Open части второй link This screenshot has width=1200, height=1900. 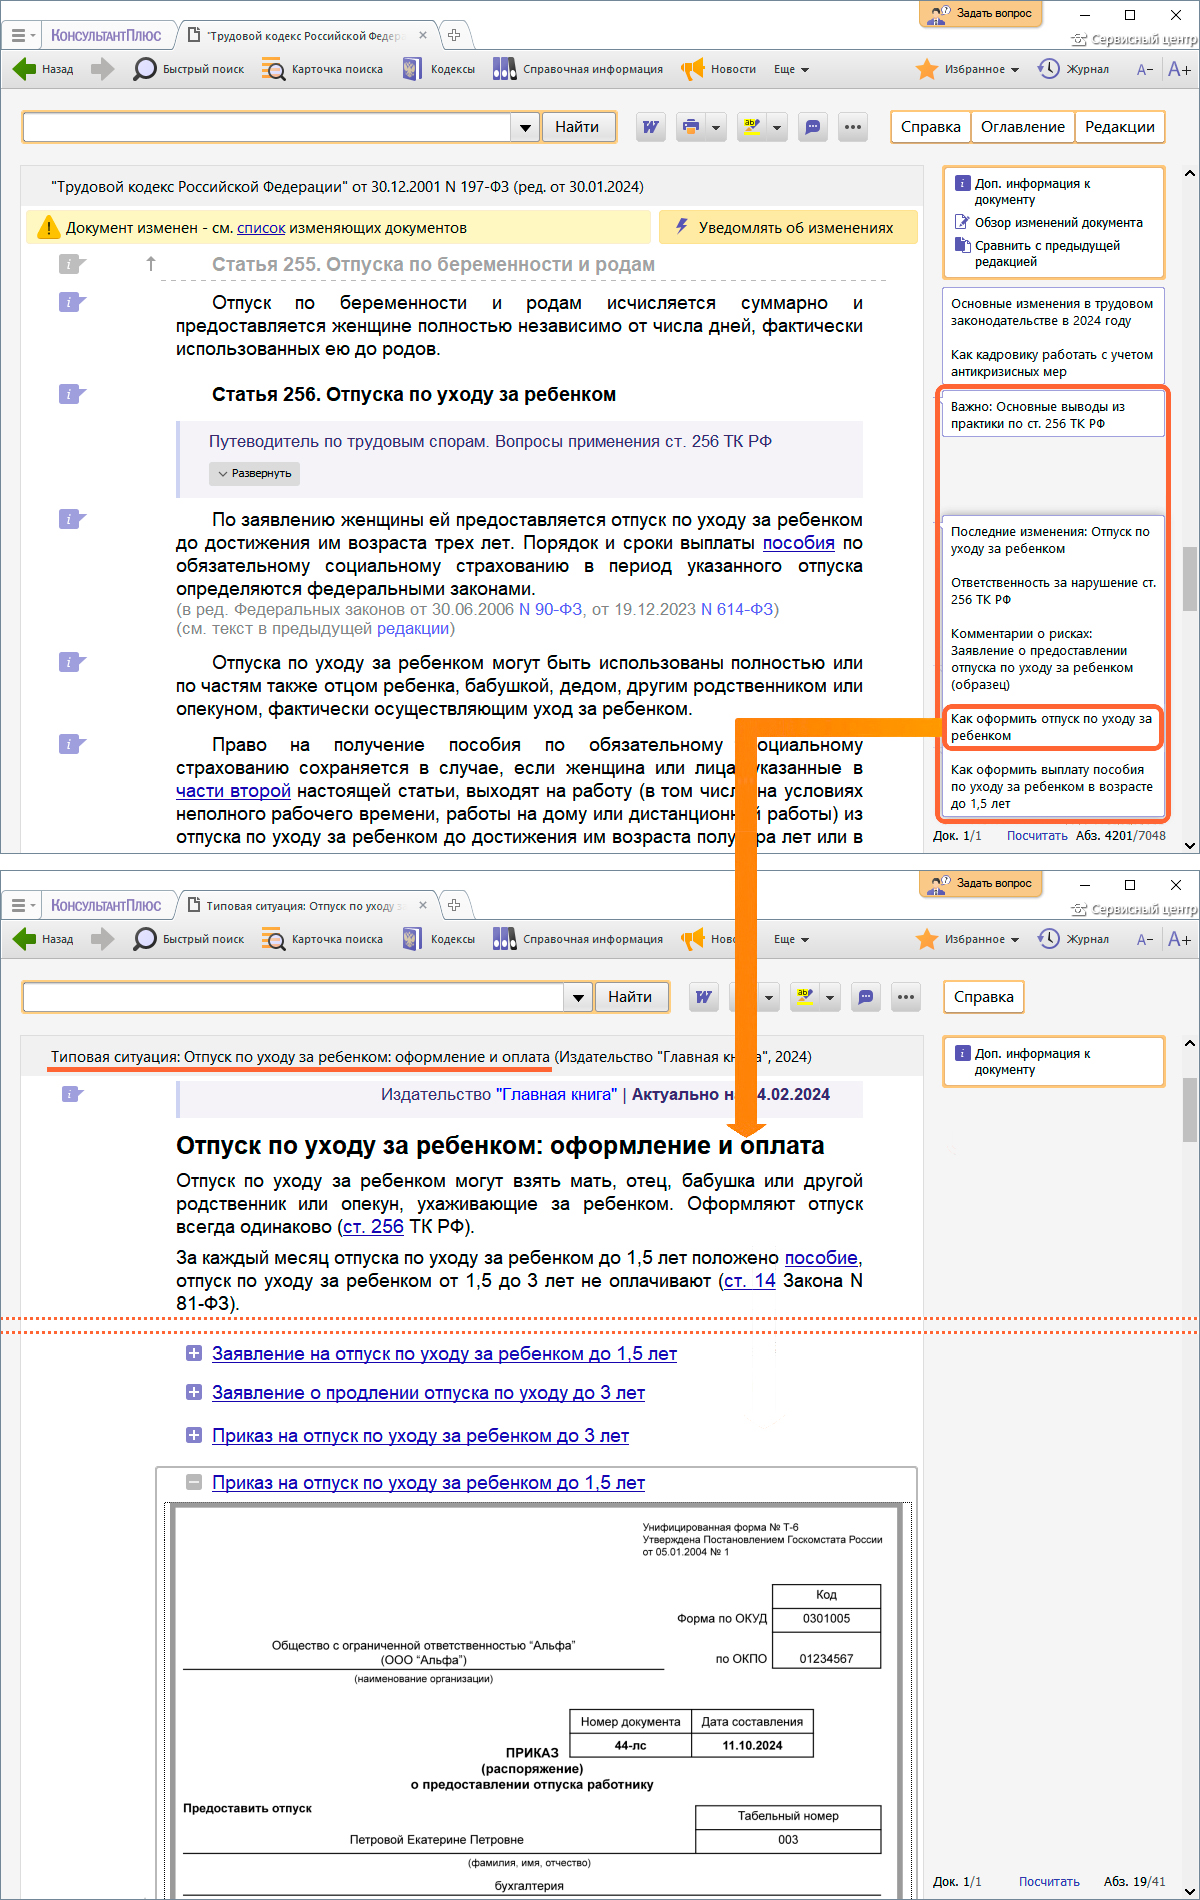pyautogui.click(x=233, y=791)
